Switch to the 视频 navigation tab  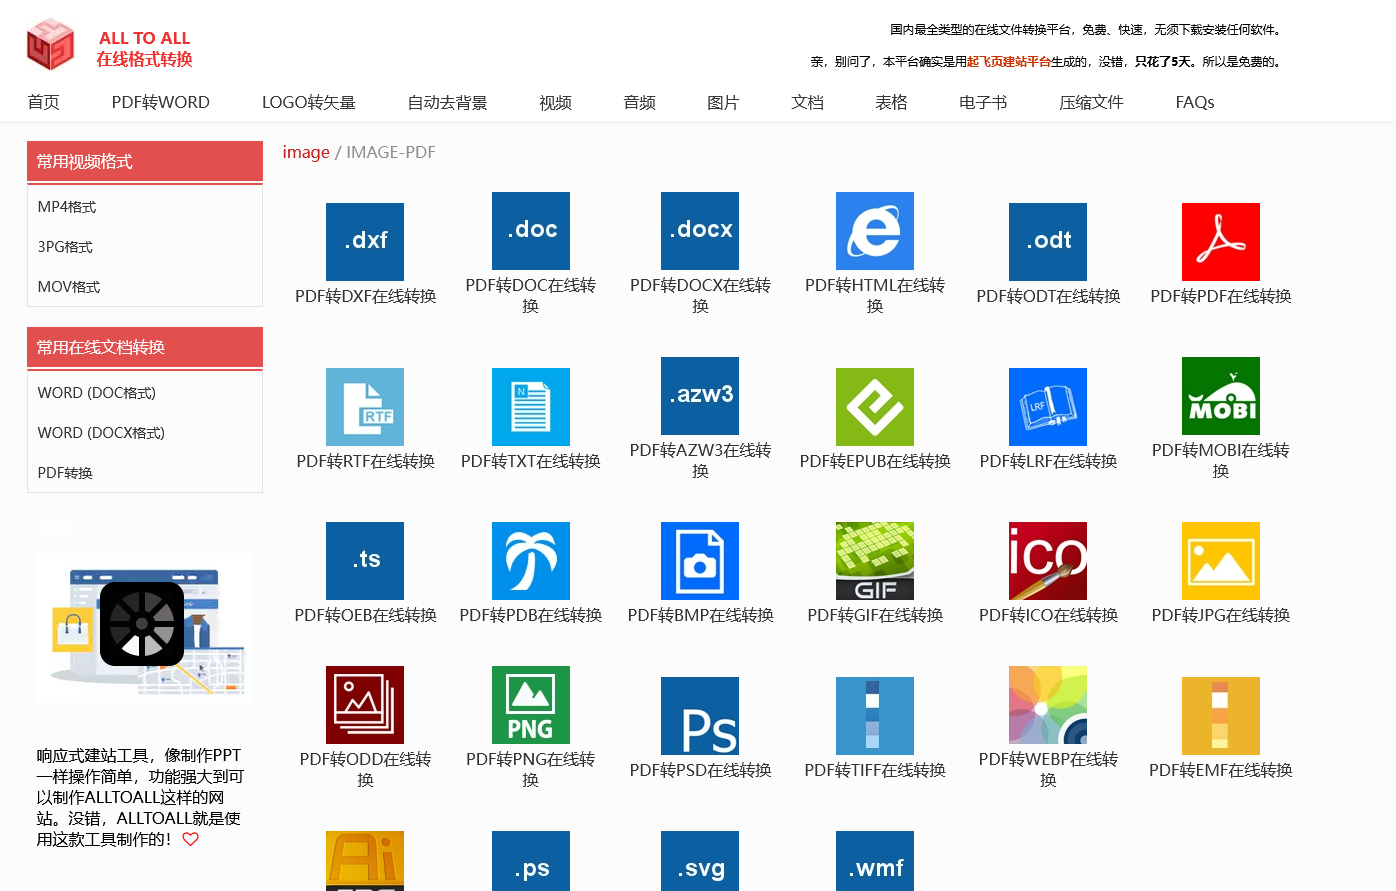pos(555,102)
